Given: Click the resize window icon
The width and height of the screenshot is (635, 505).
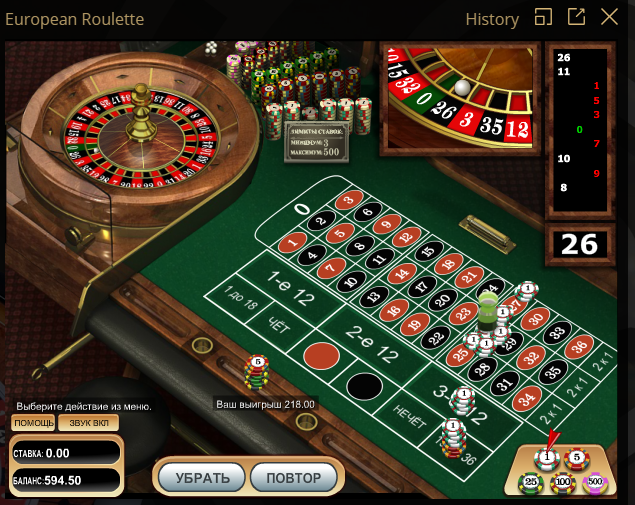Looking at the screenshot, I should pyautogui.click(x=543, y=17).
